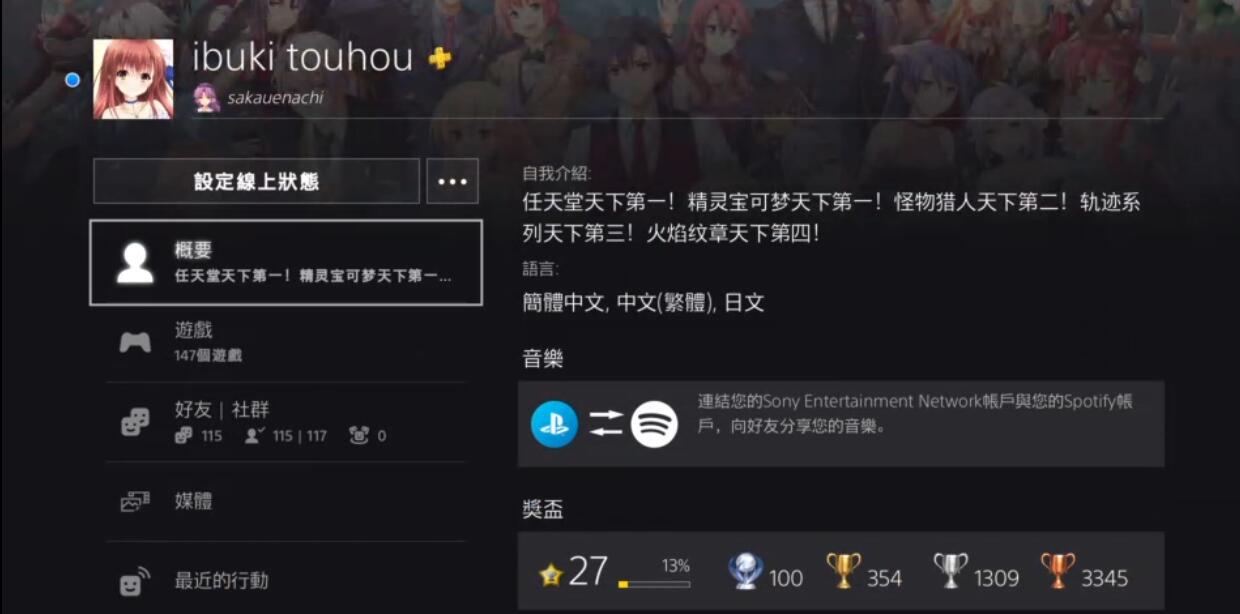Image resolution: width=1240 pixels, height=614 pixels.
Task: Click the ibuki touhou profile avatar
Action: click(x=133, y=79)
